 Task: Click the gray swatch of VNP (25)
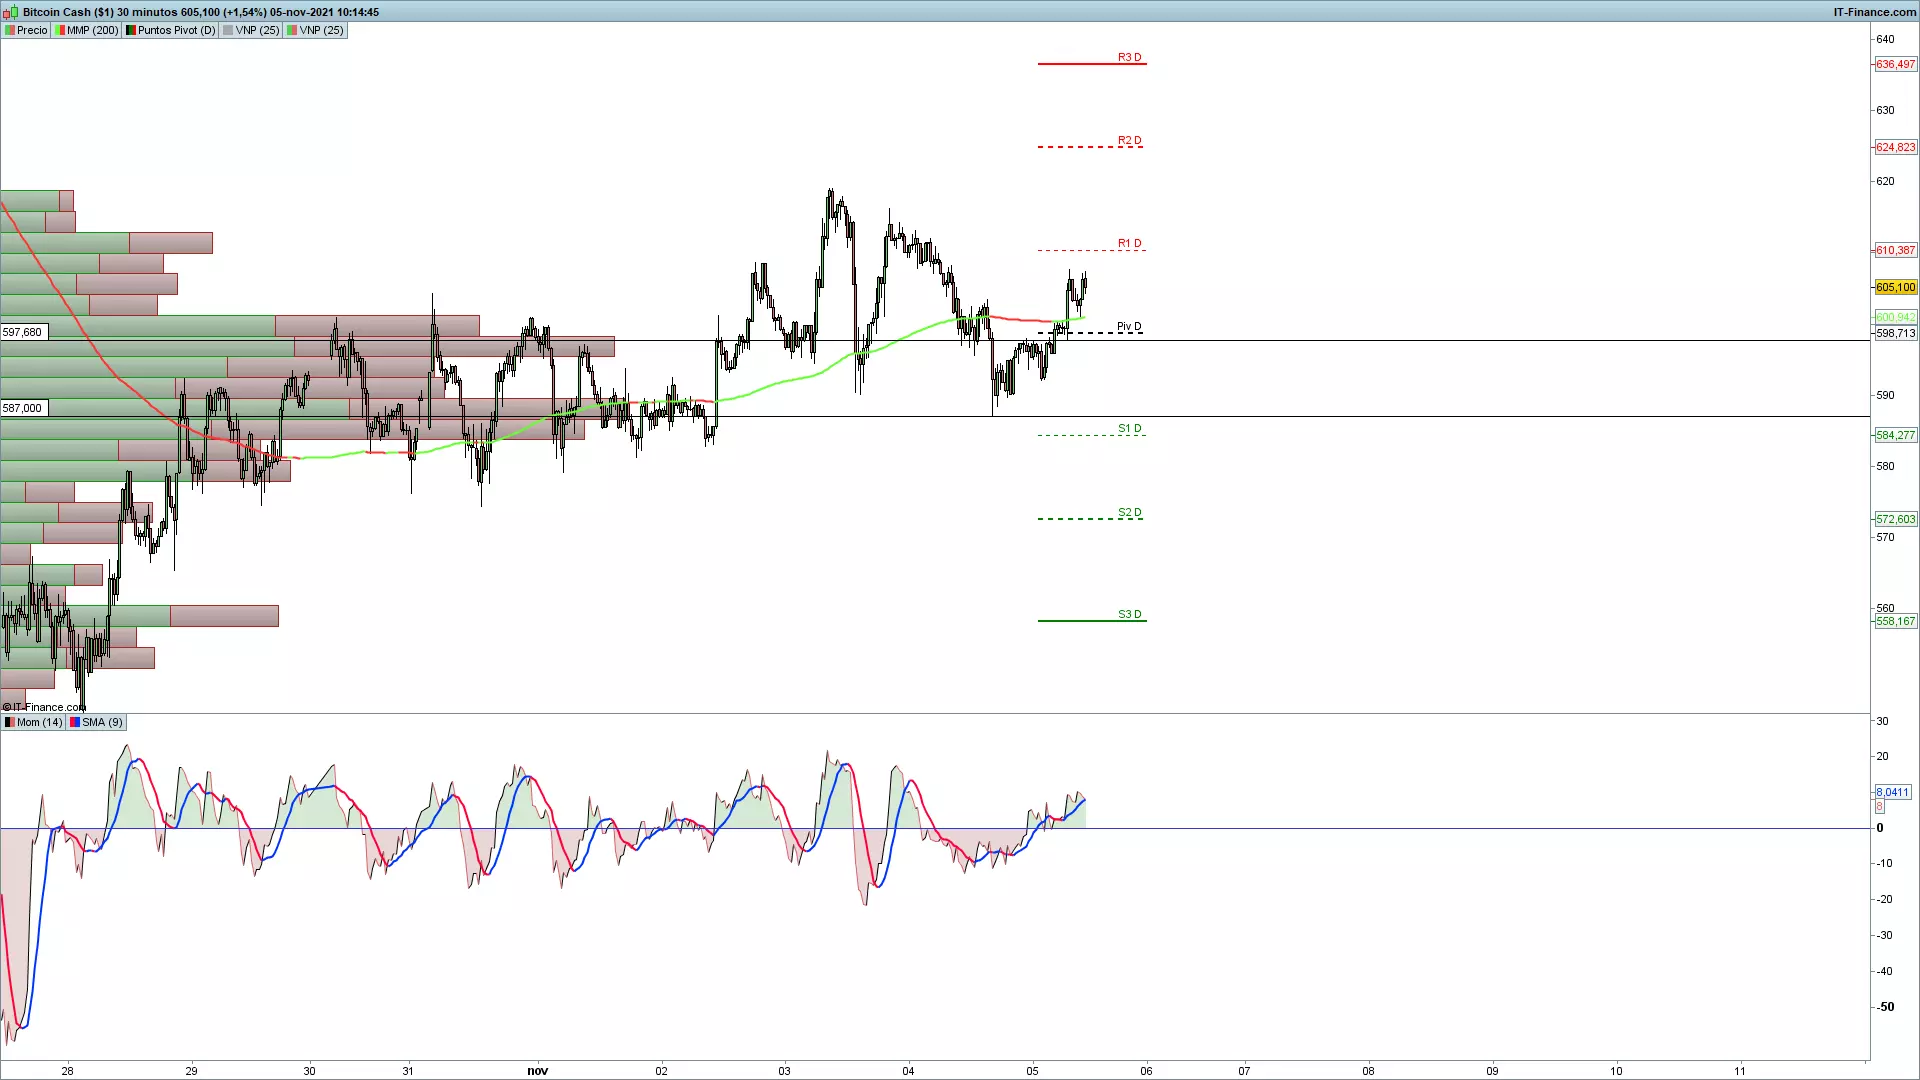[x=229, y=30]
